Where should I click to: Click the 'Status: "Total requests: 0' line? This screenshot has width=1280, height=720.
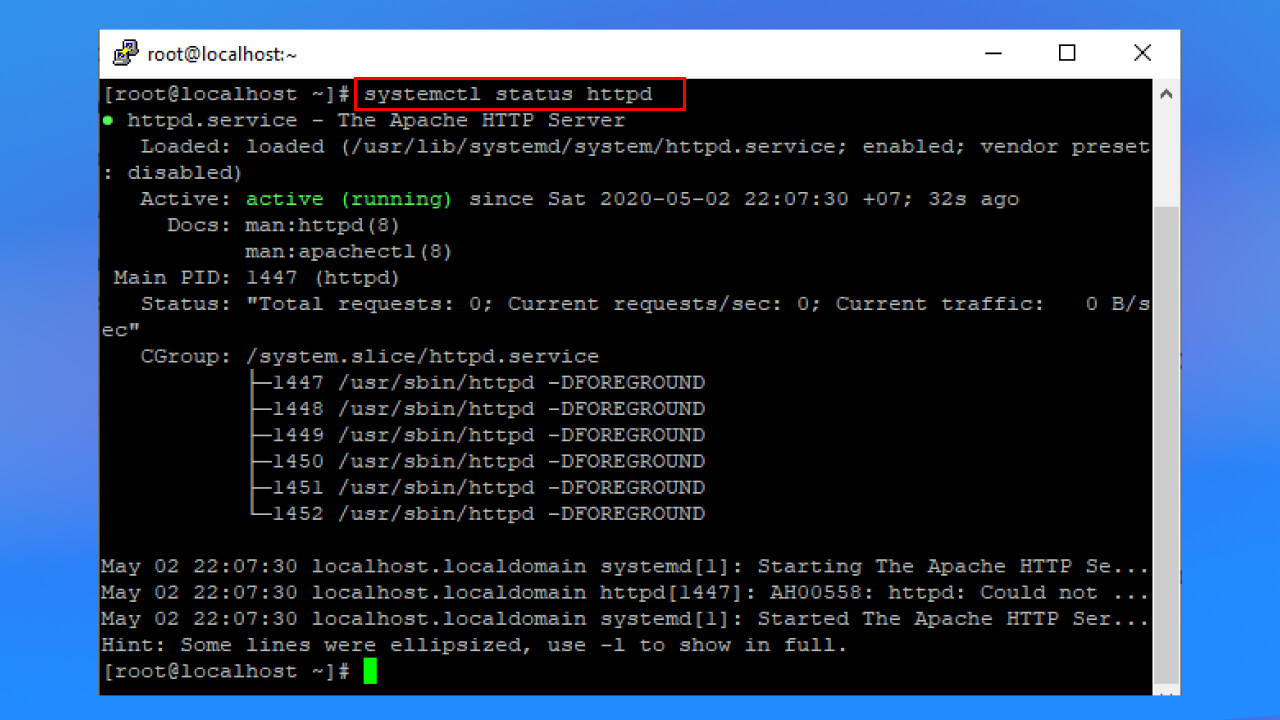[645, 304]
